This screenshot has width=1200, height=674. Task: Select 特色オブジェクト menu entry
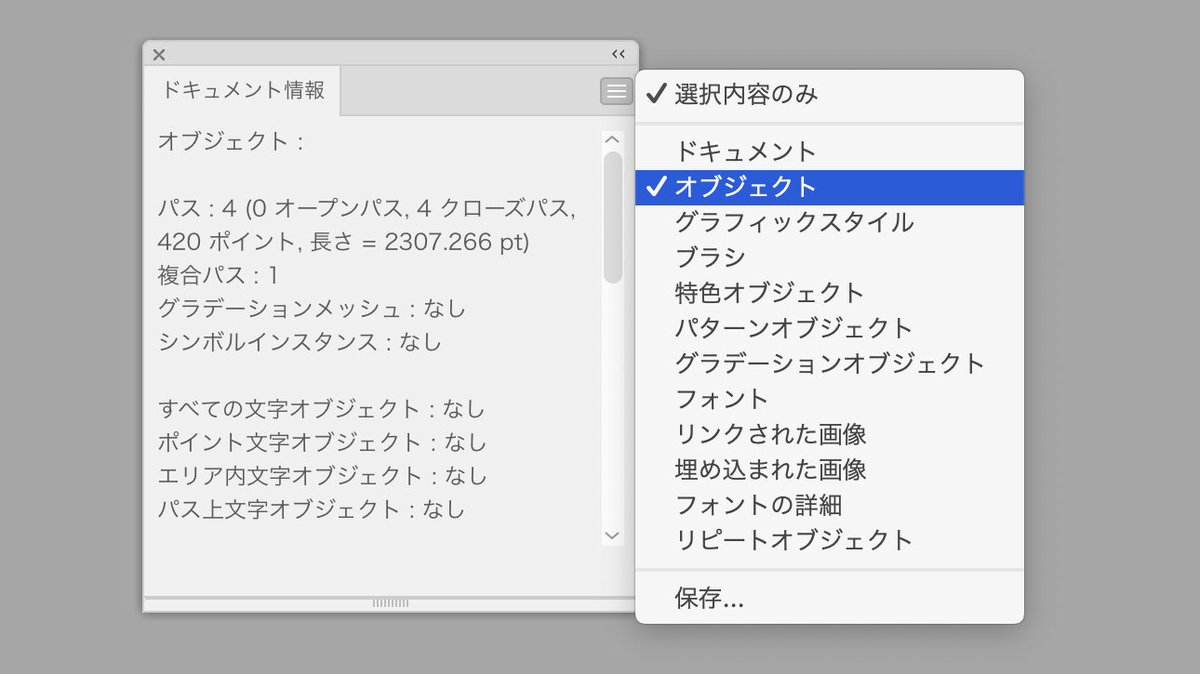(x=830, y=293)
